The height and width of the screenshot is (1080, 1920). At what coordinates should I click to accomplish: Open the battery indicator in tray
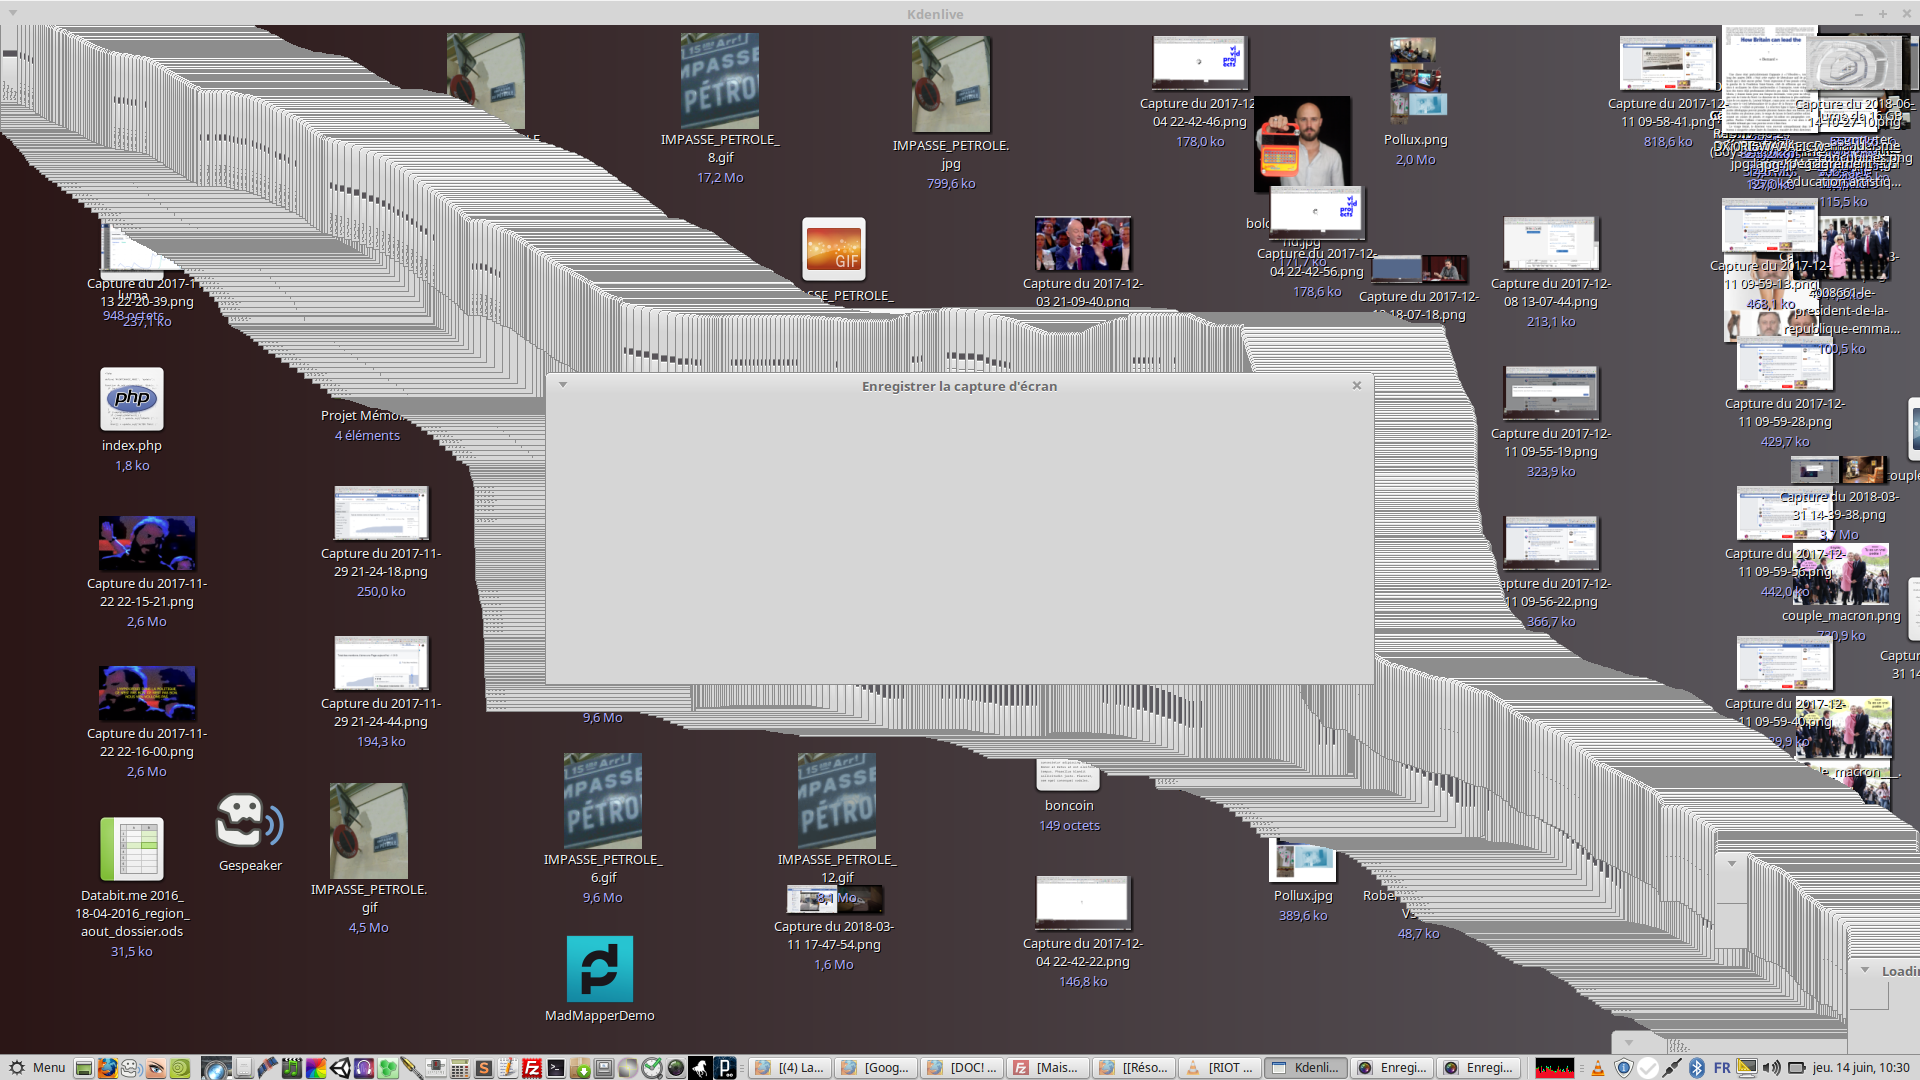pos(1797,1068)
